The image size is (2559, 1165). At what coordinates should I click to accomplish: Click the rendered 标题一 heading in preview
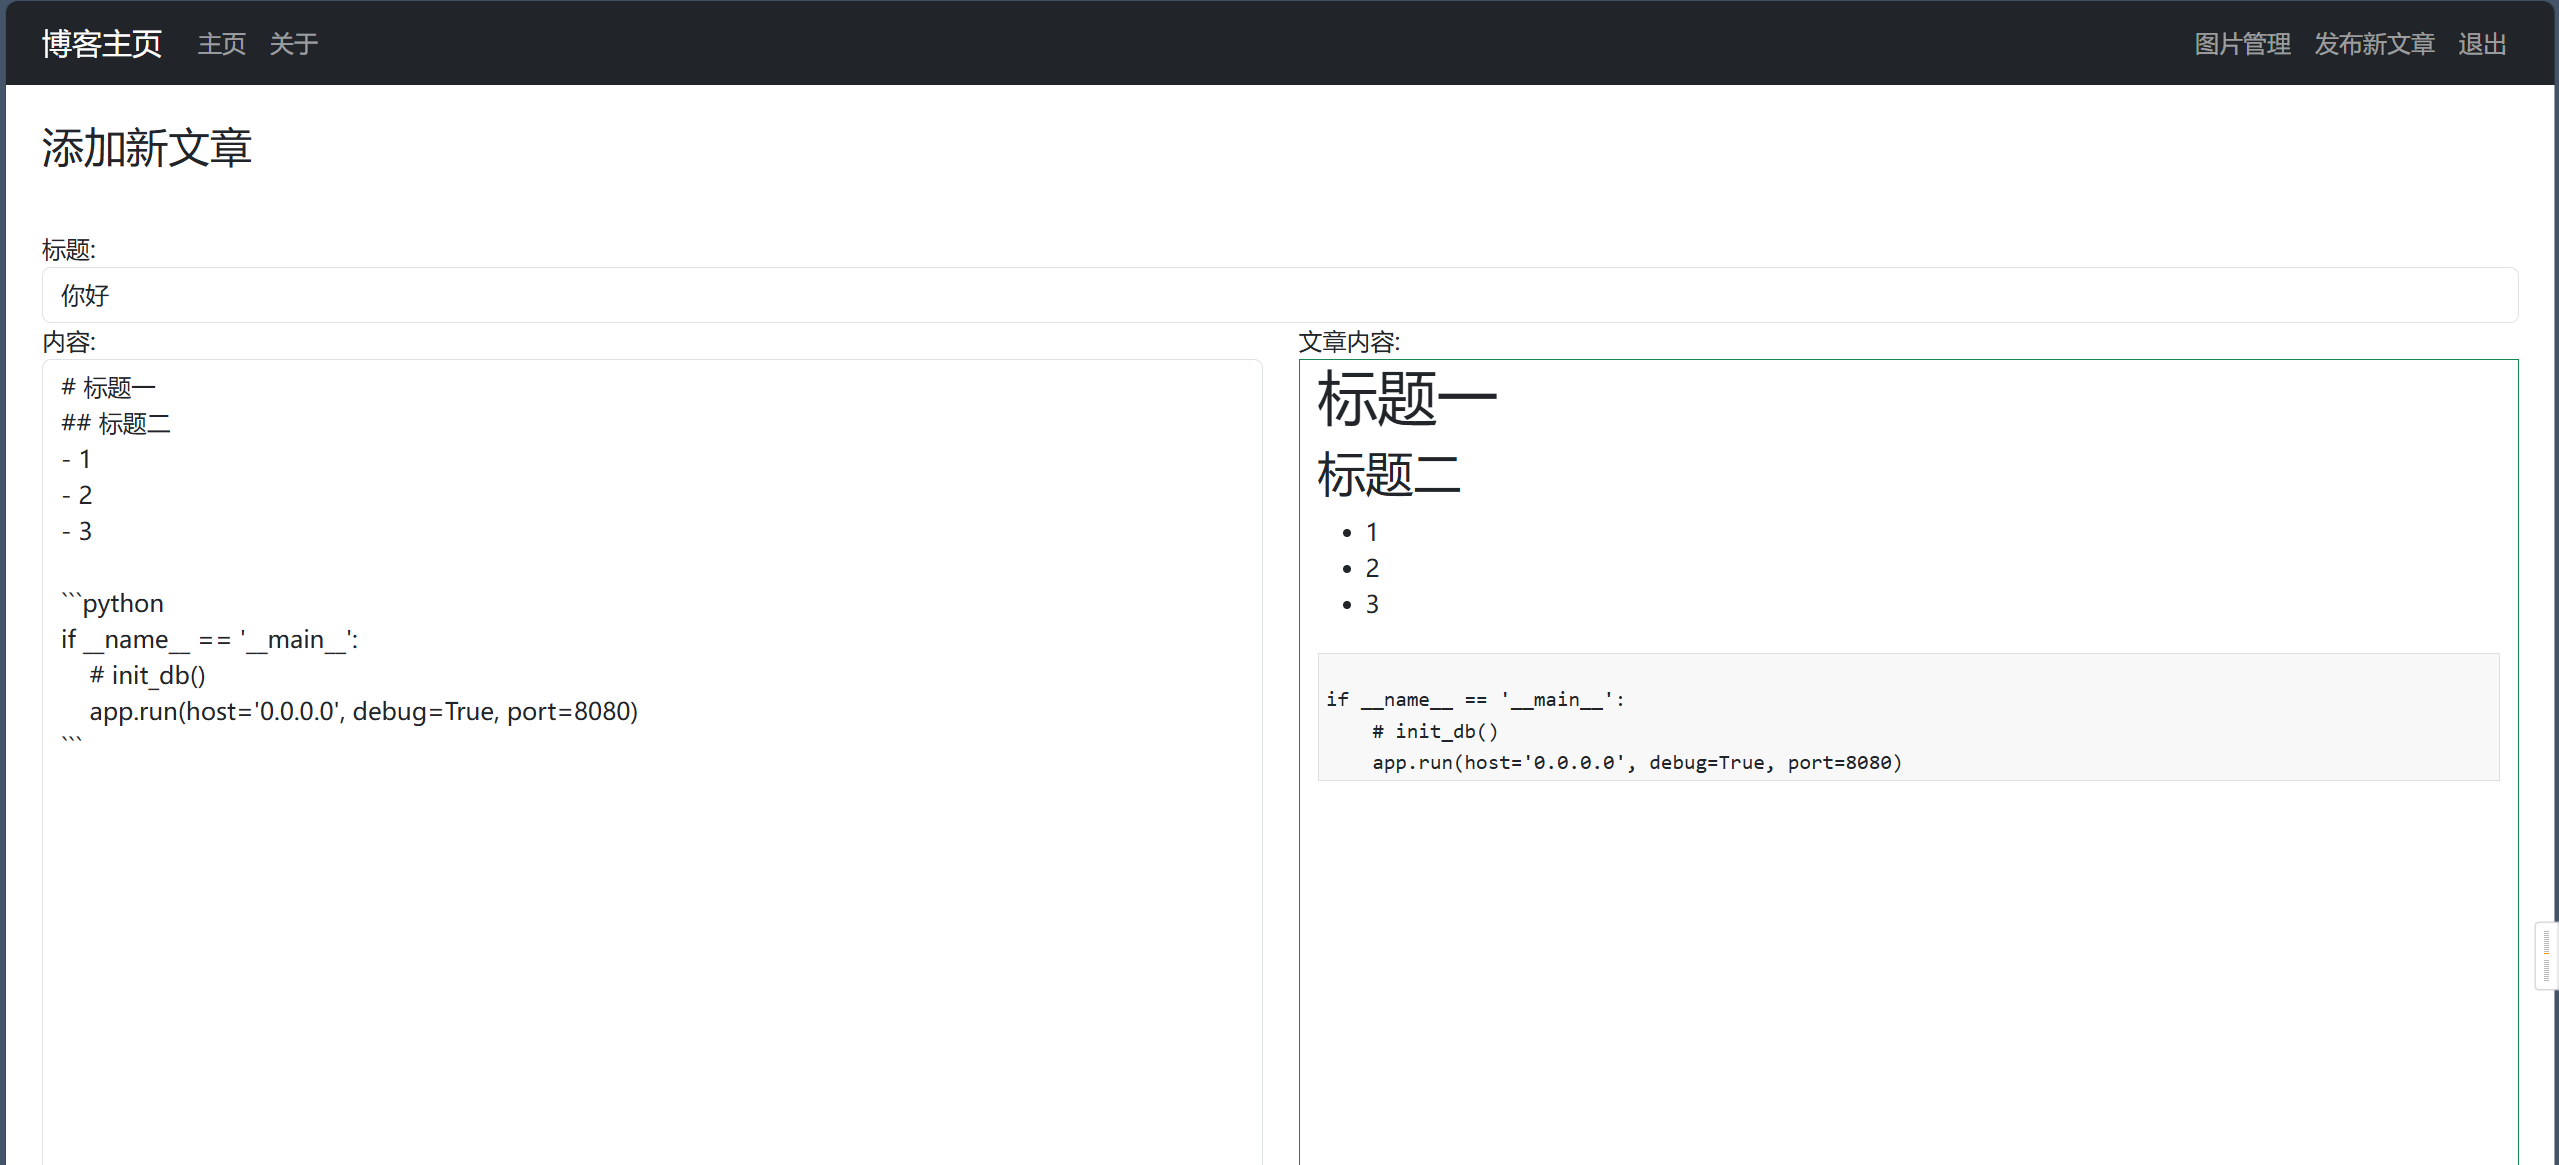(1405, 399)
